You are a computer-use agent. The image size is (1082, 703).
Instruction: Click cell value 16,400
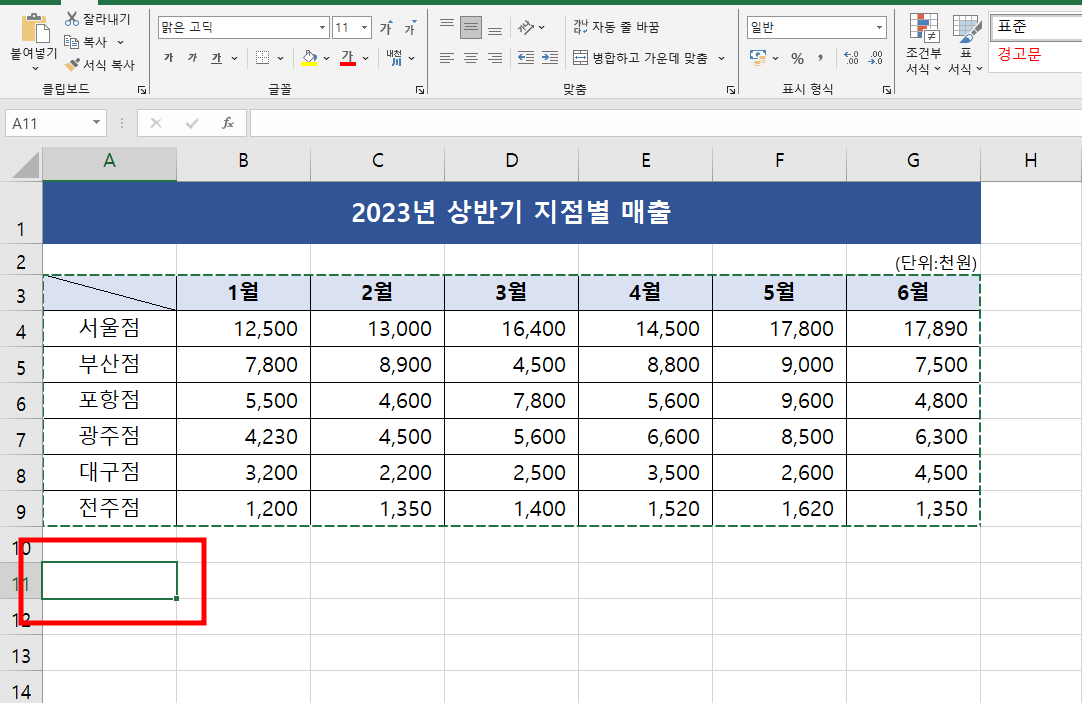coord(511,328)
